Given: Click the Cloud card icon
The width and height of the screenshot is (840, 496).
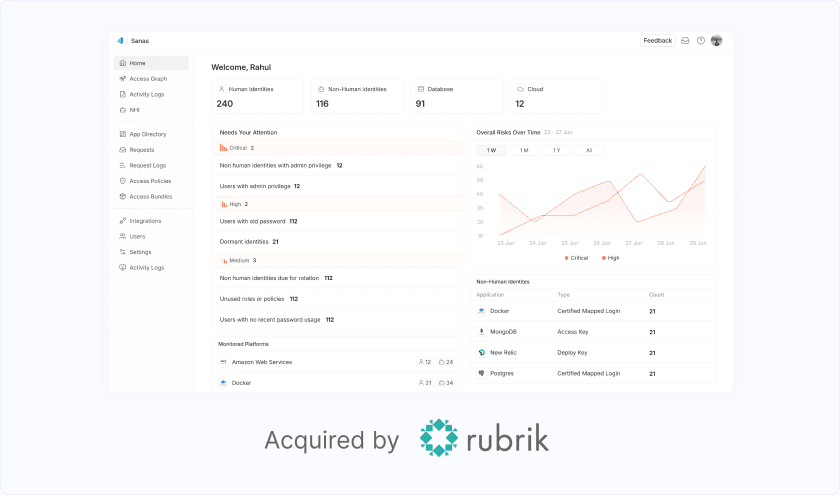Looking at the screenshot, I should pyautogui.click(x=520, y=89).
